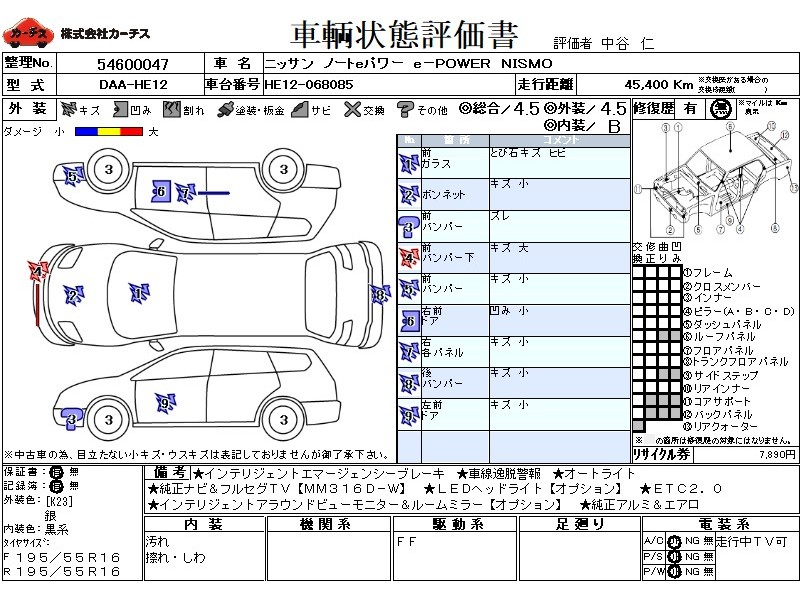
Task: Select the circled 有 for 保証書
Action: click(57, 472)
